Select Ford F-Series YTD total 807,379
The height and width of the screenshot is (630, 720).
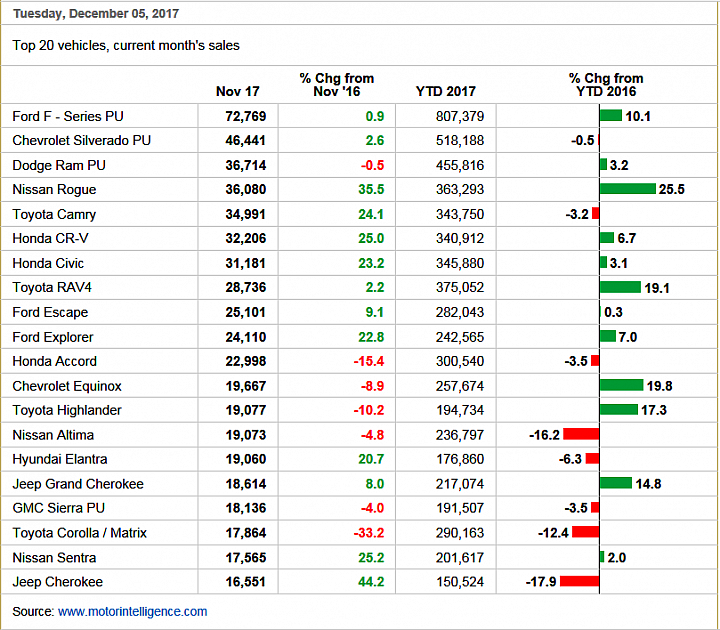click(460, 116)
